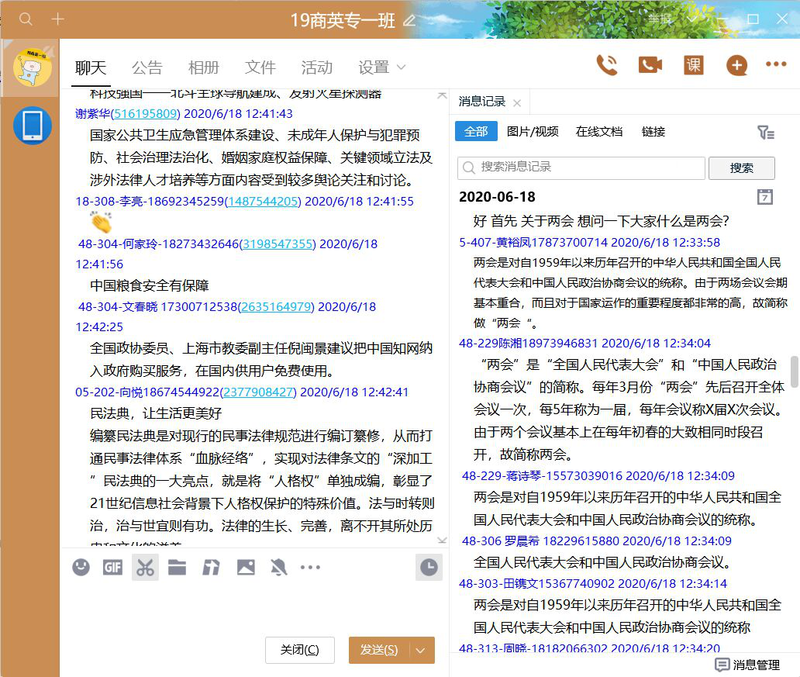
Task: Open QQ number link 516195809
Action: coord(145,113)
